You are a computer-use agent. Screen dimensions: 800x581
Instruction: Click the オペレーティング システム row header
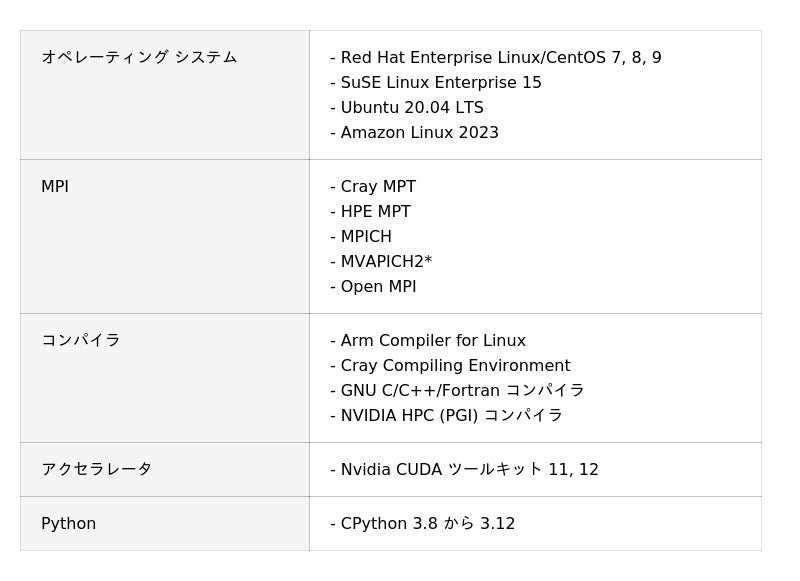(x=139, y=57)
